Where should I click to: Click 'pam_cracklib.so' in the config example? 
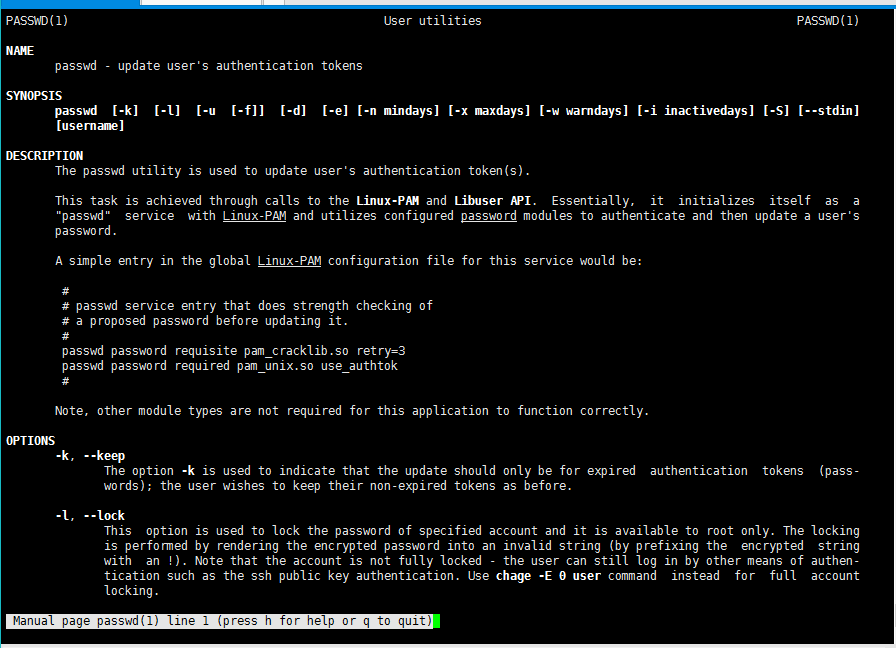pyautogui.click(x=296, y=351)
